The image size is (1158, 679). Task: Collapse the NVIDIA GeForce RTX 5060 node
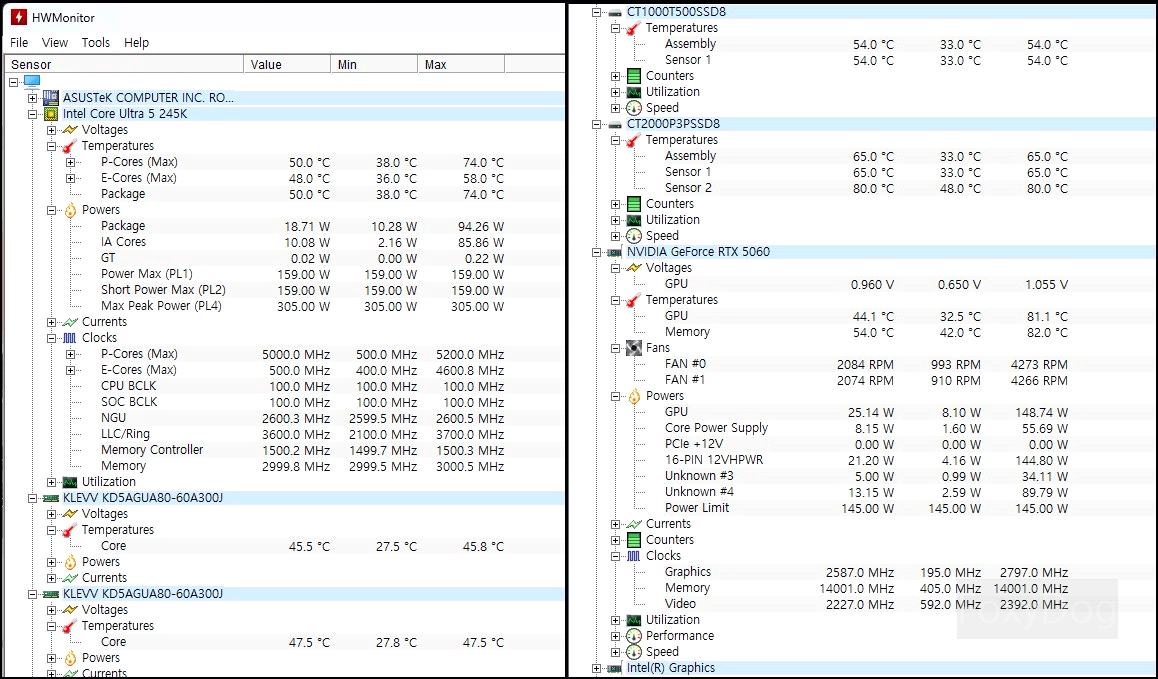597,253
